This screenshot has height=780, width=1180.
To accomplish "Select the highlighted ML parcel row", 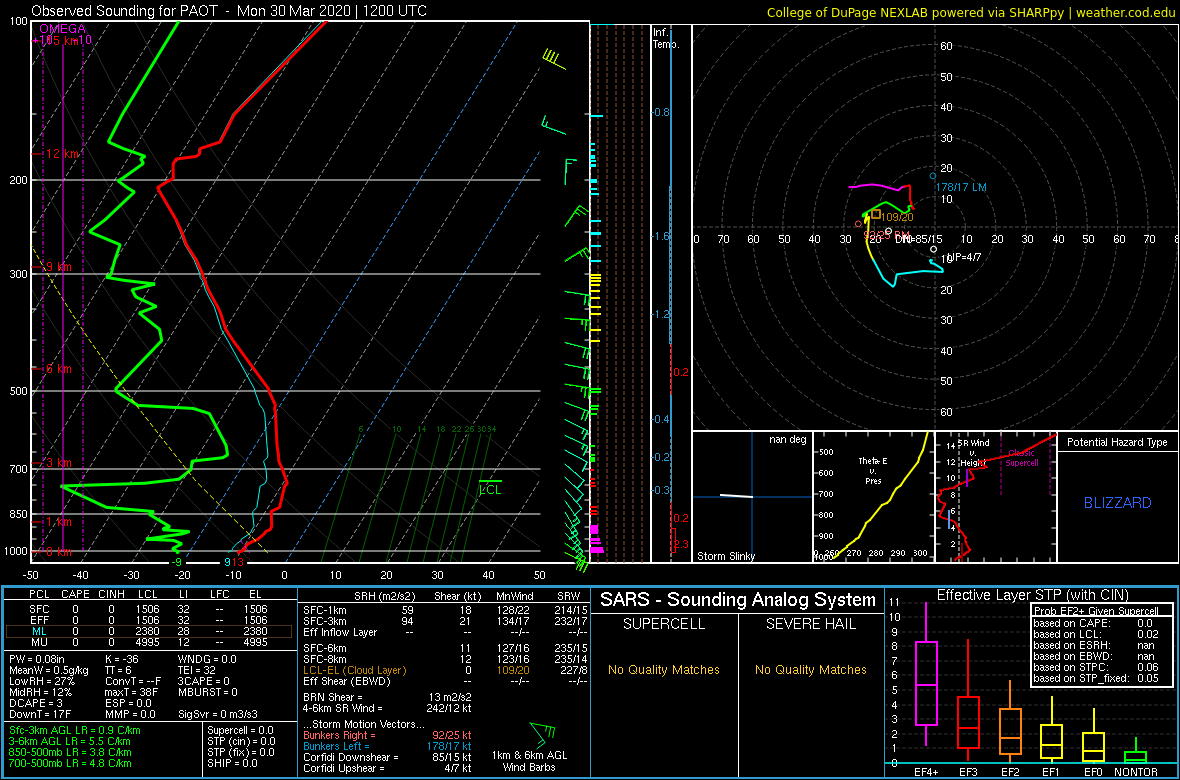I will (149, 631).
